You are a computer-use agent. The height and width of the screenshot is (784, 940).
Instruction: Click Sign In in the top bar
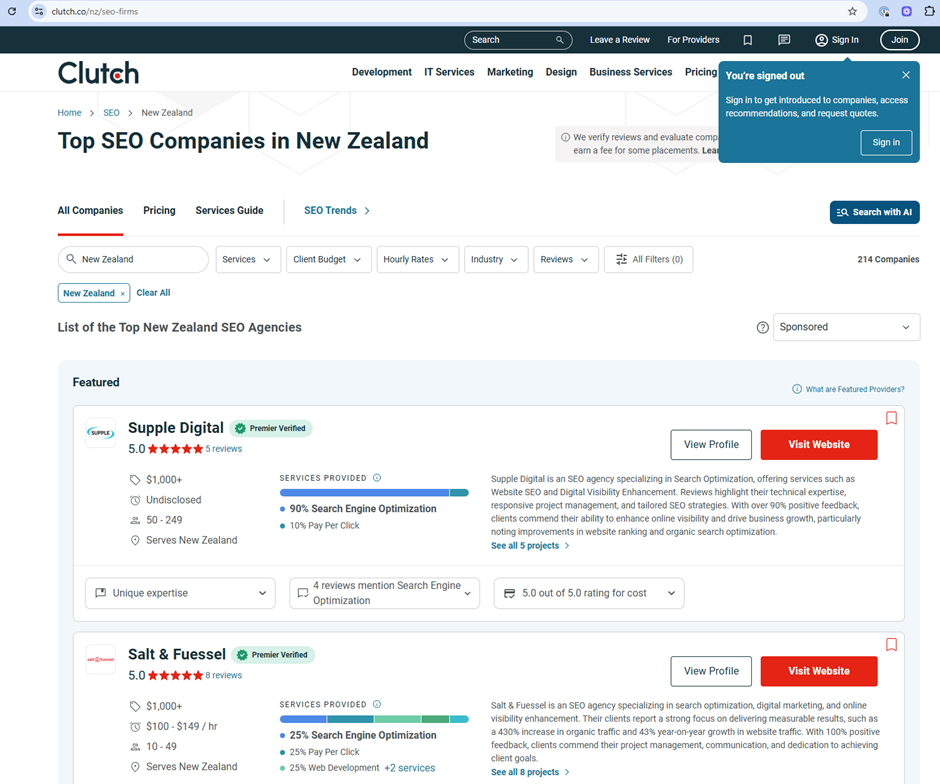tap(837, 40)
